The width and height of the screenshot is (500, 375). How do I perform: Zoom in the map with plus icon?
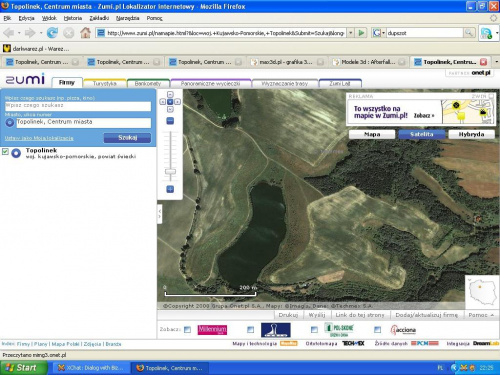point(170,189)
